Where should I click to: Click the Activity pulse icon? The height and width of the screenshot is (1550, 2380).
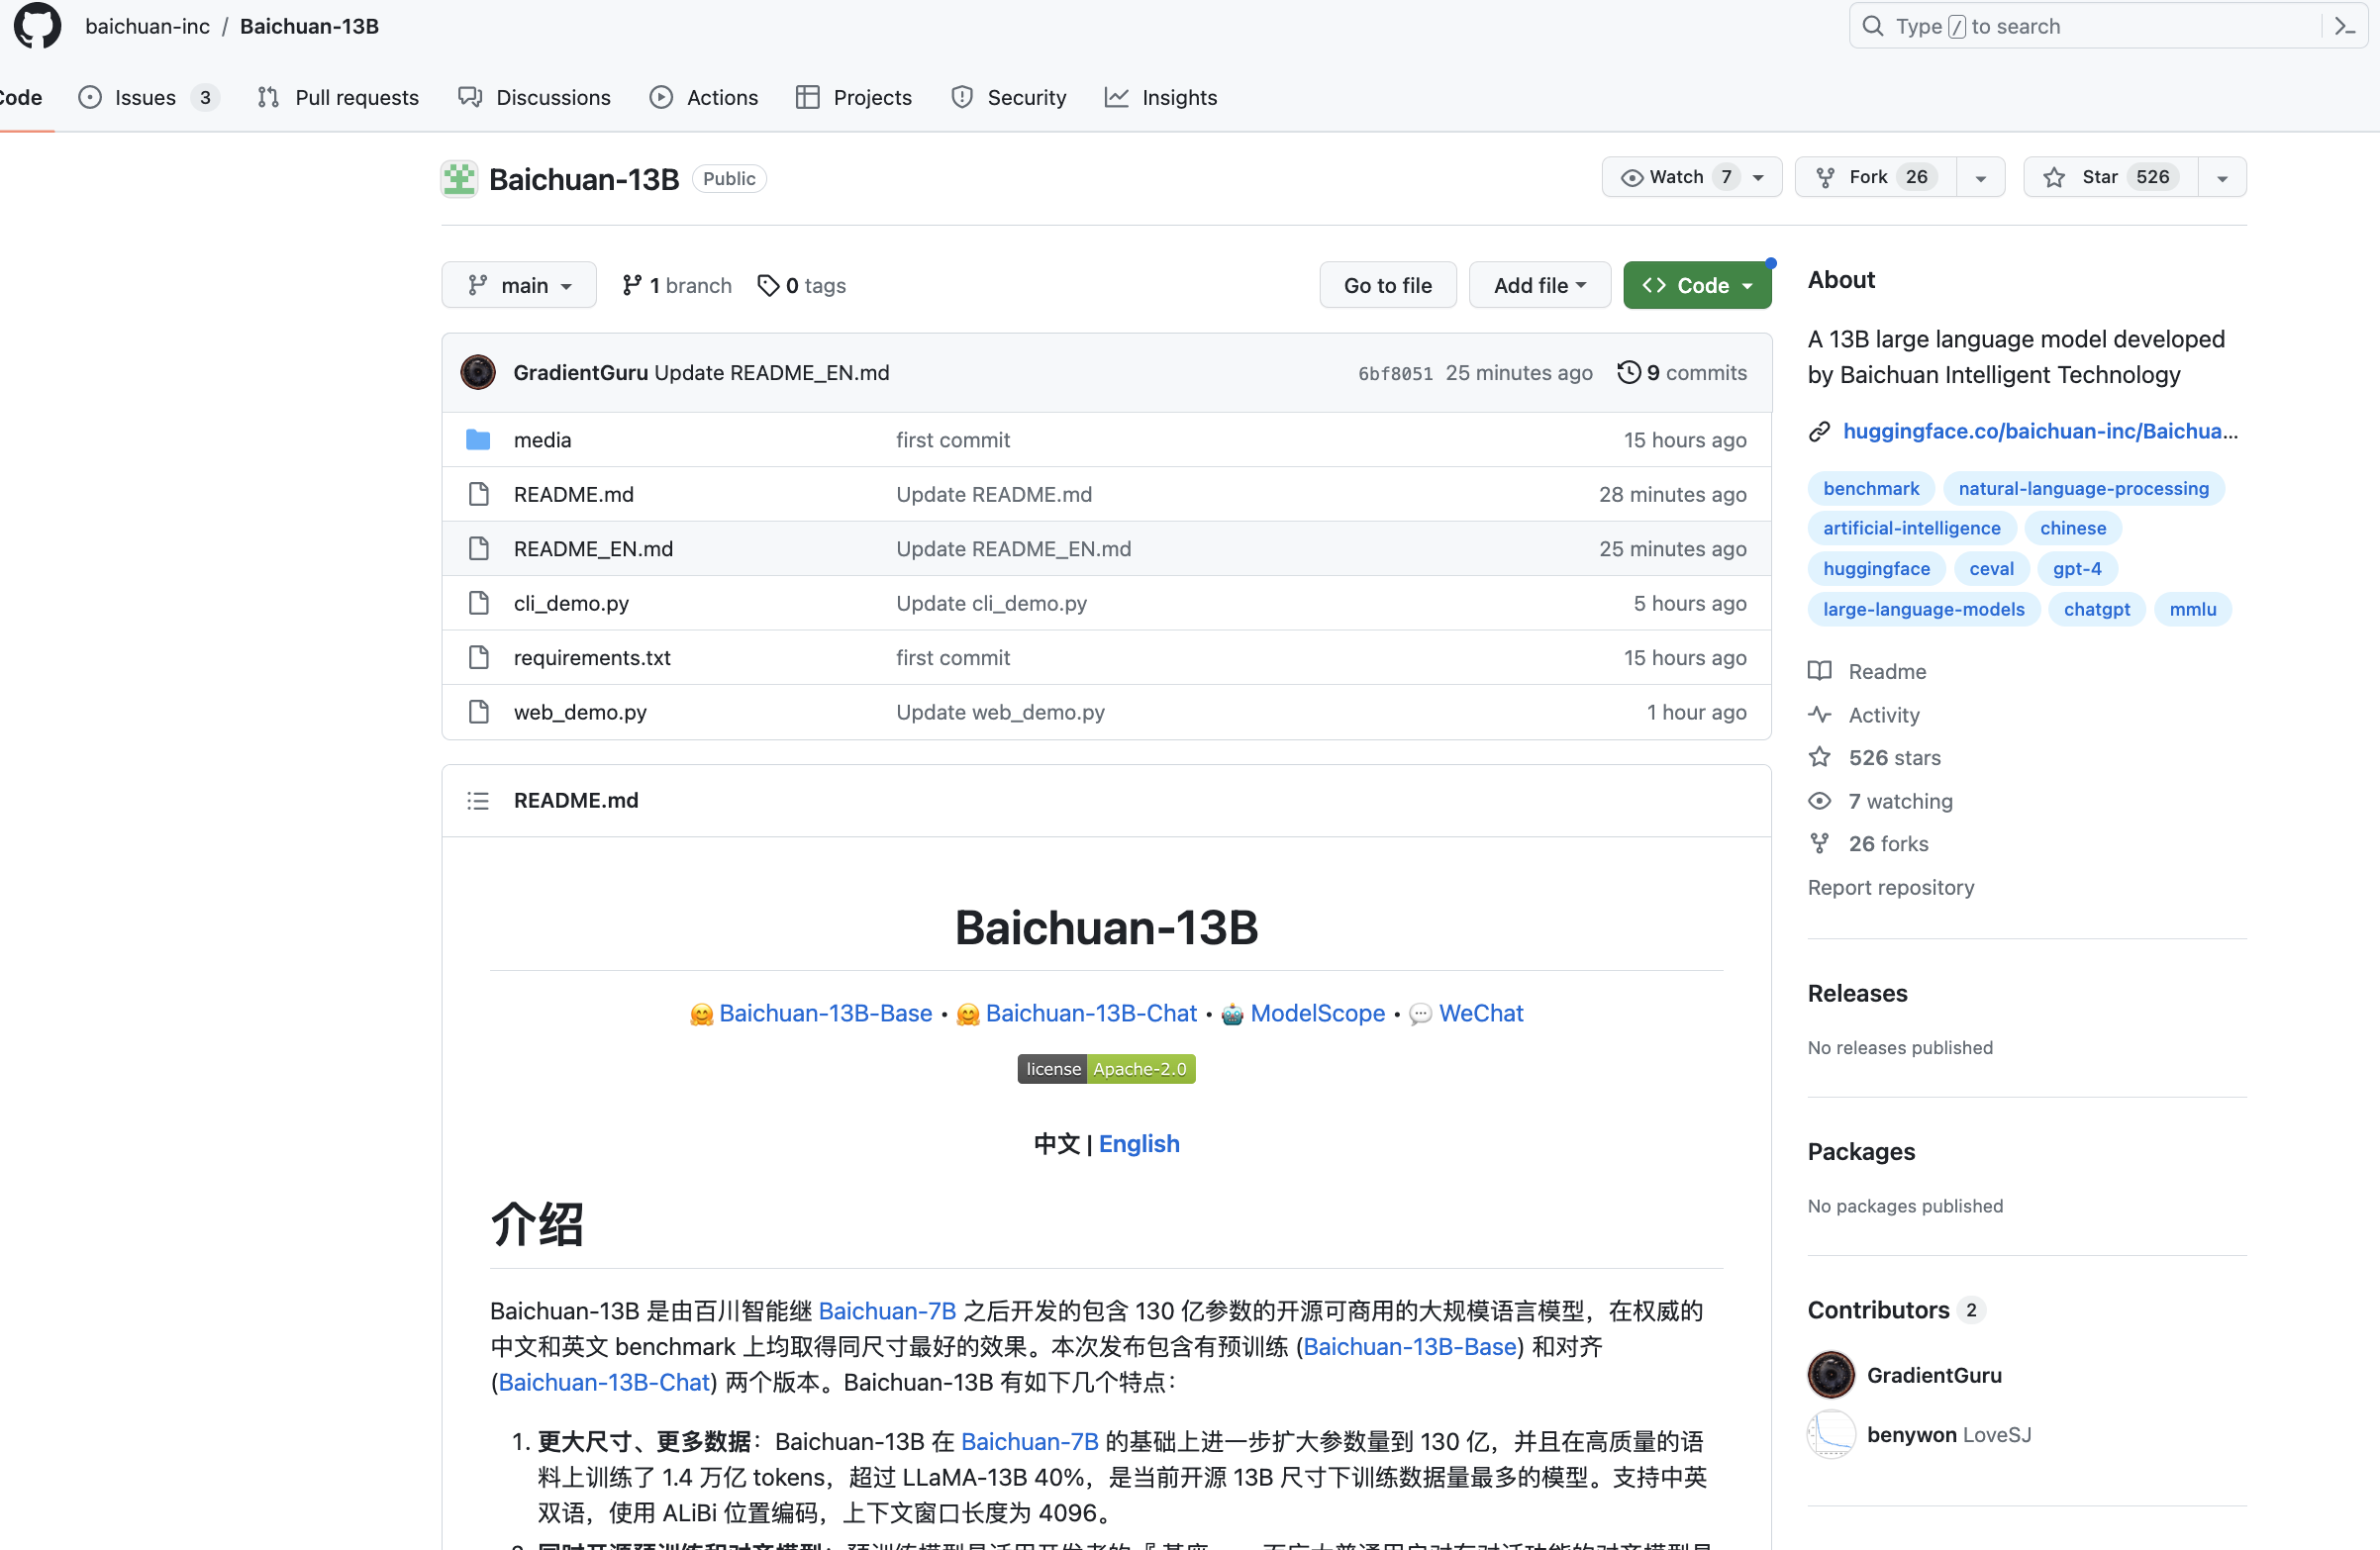click(x=1819, y=714)
